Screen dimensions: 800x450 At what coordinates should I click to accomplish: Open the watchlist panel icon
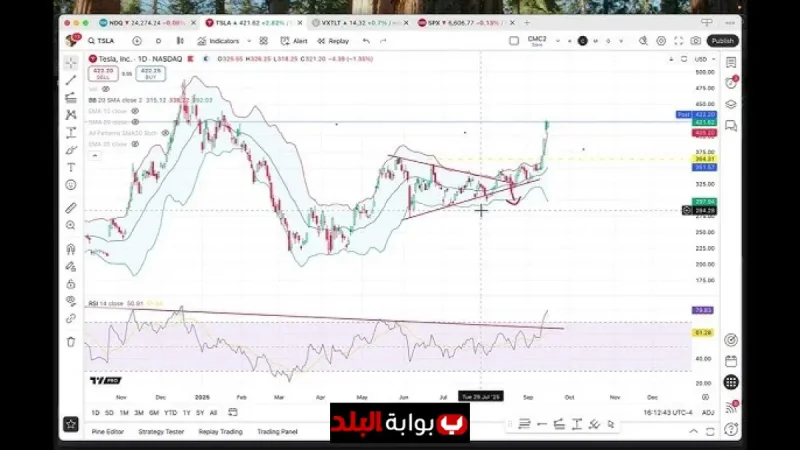[x=731, y=62]
